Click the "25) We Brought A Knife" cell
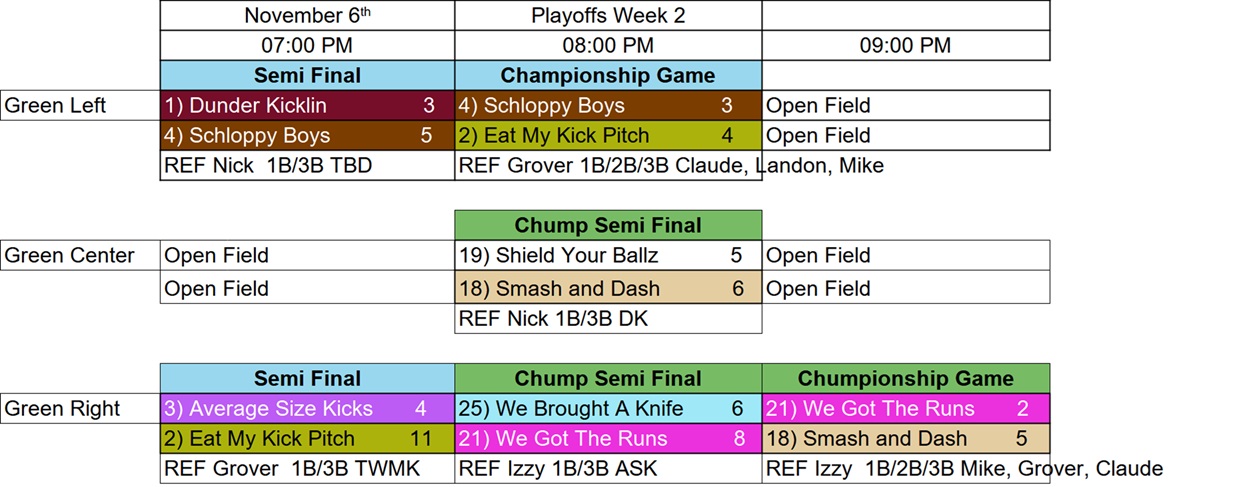 click(607, 409)
